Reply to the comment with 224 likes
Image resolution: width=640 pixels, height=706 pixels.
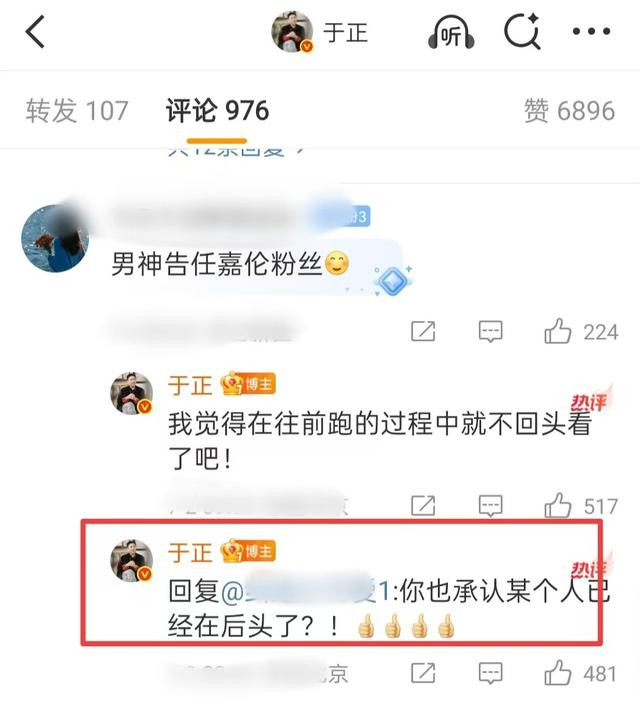pos(490,332)
